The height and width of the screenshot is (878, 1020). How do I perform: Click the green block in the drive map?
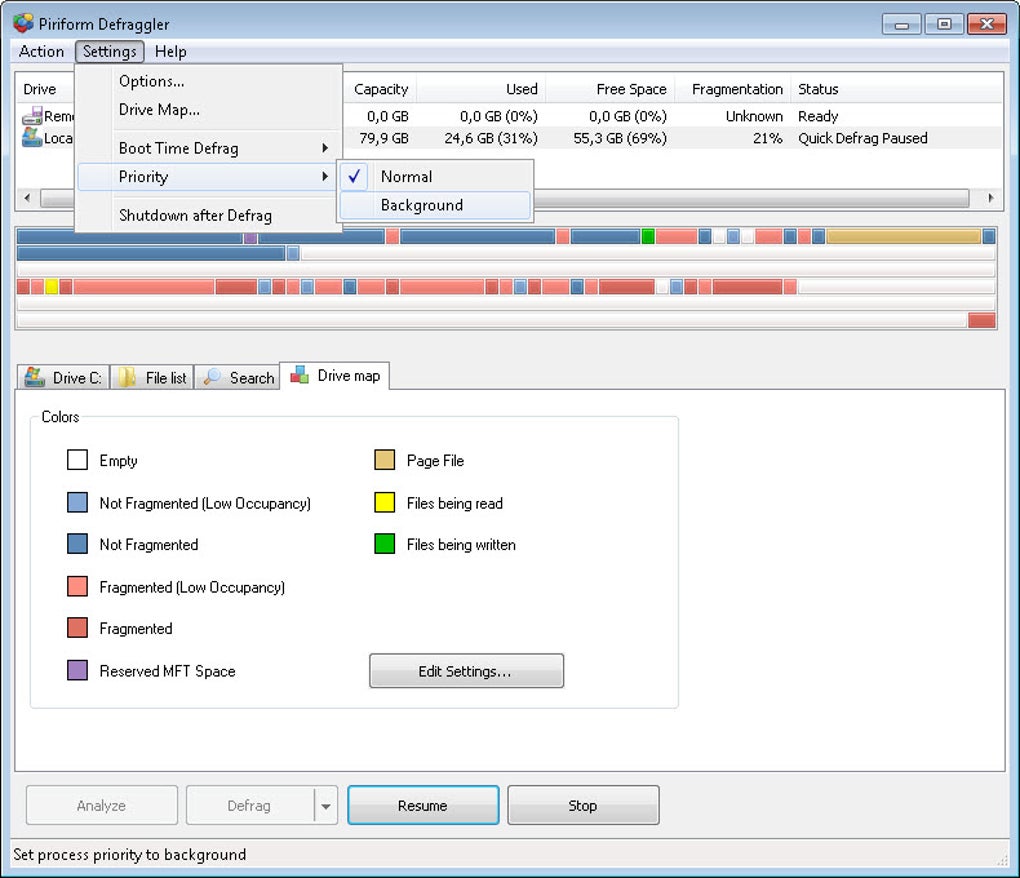click(x=648, y=236)
